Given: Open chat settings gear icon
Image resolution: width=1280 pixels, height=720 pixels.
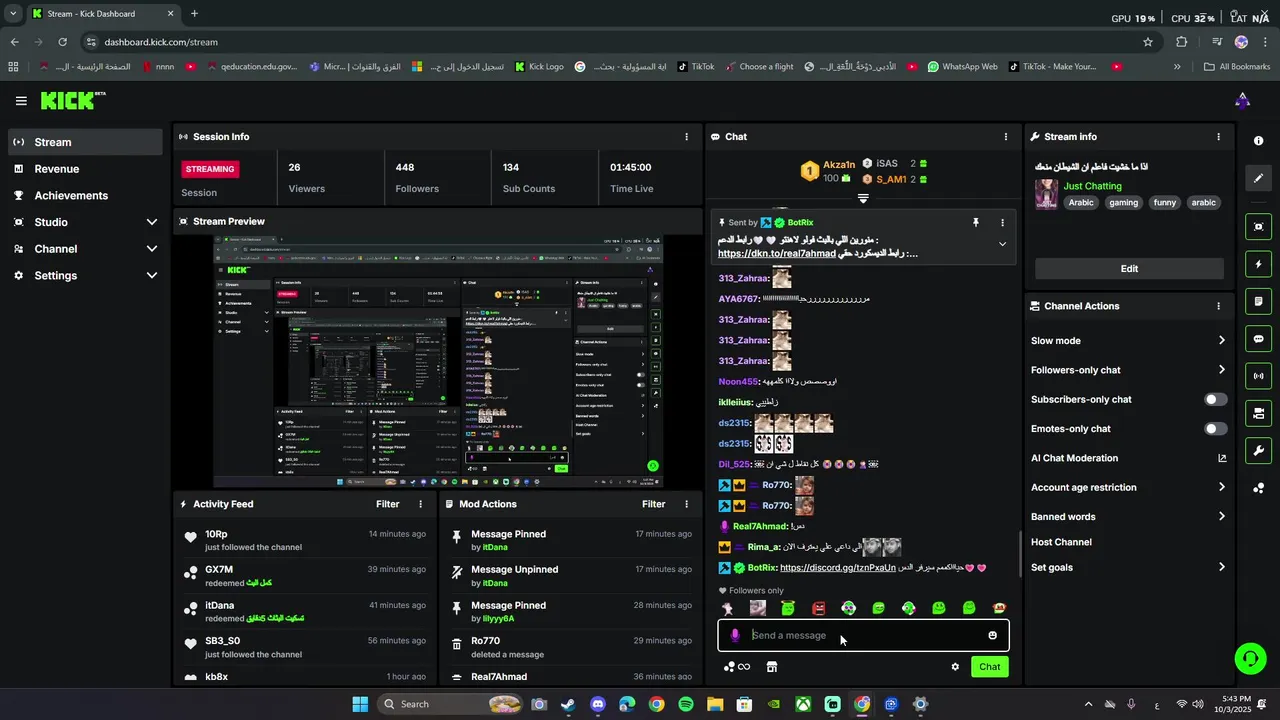Looking at the screenshot, I should coord(955,667).
